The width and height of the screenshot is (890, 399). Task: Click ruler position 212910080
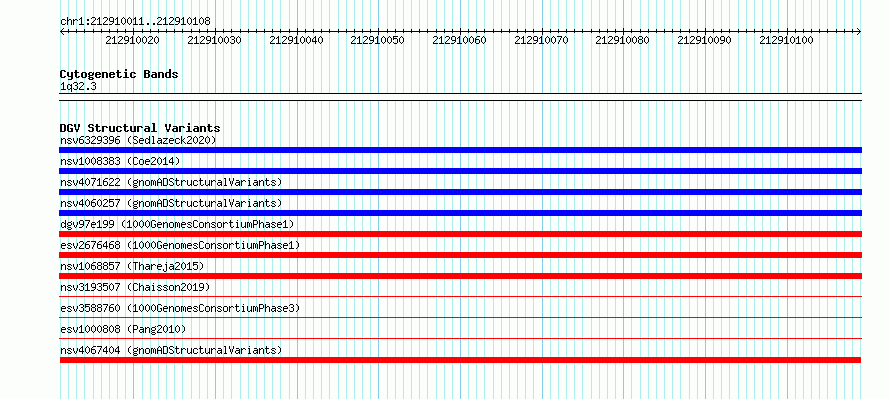(x=623, y=40)
